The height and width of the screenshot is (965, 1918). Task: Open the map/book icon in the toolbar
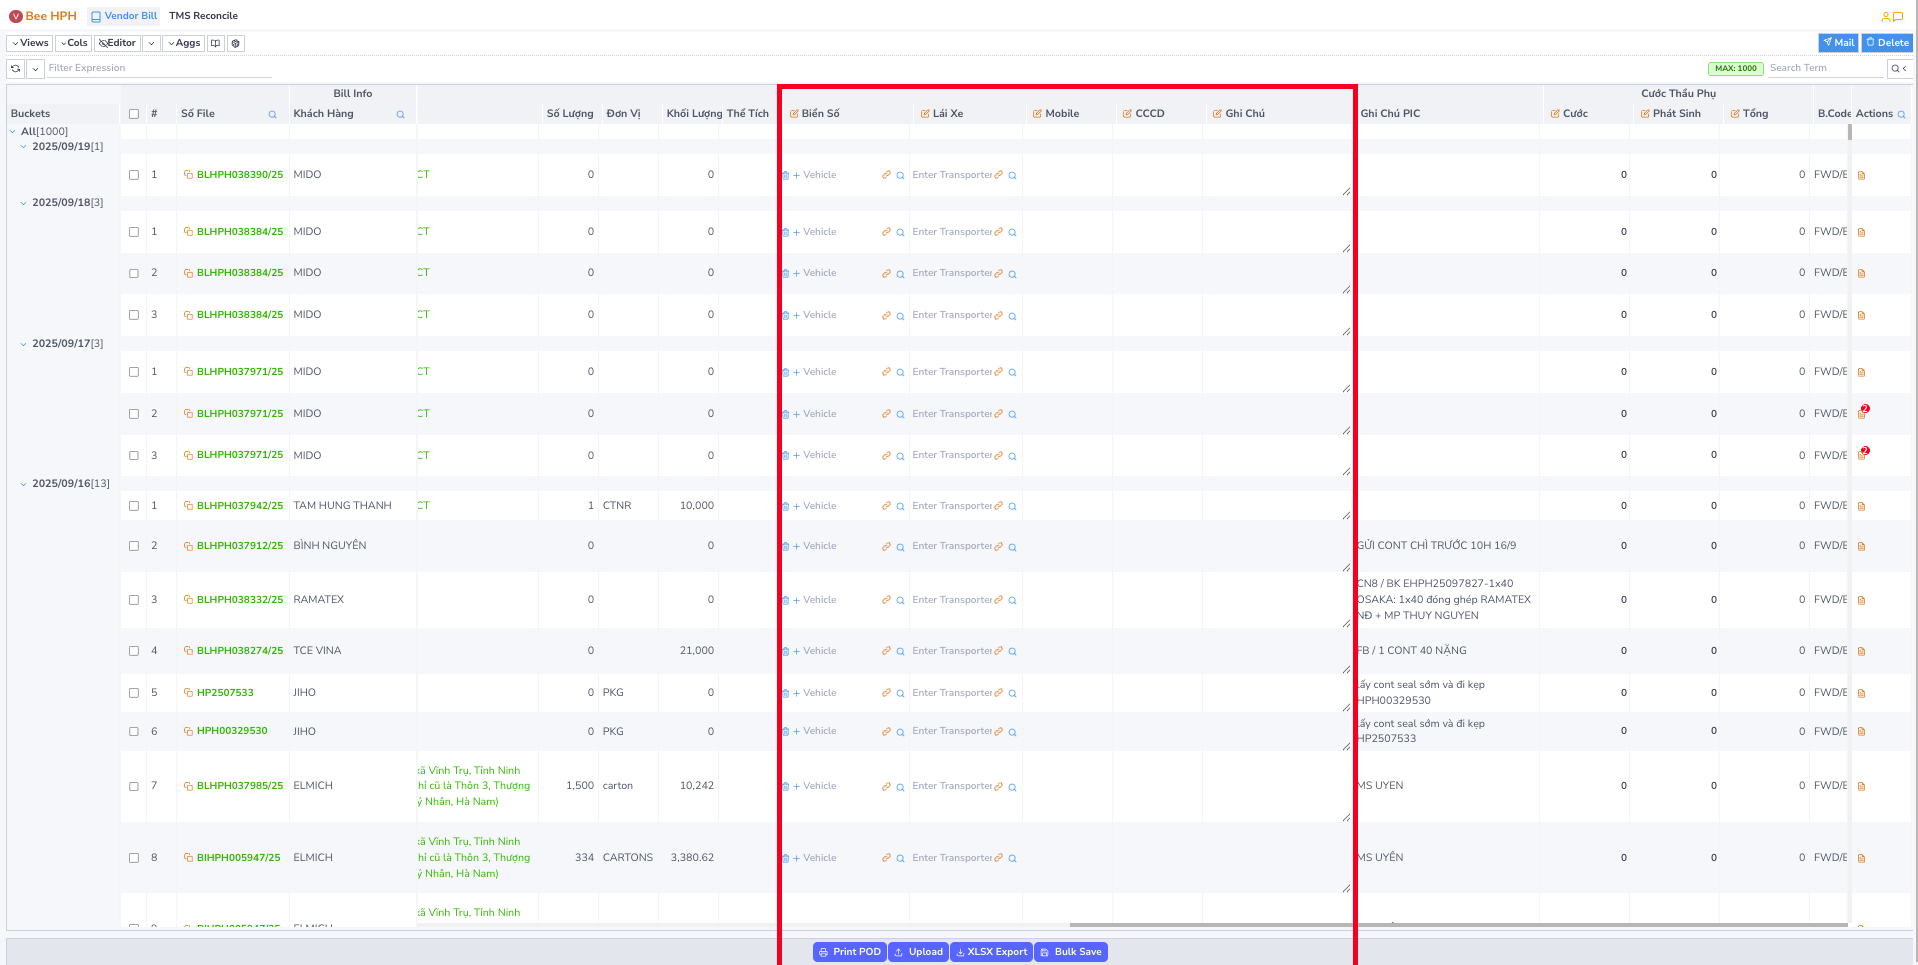click(215, 43)
